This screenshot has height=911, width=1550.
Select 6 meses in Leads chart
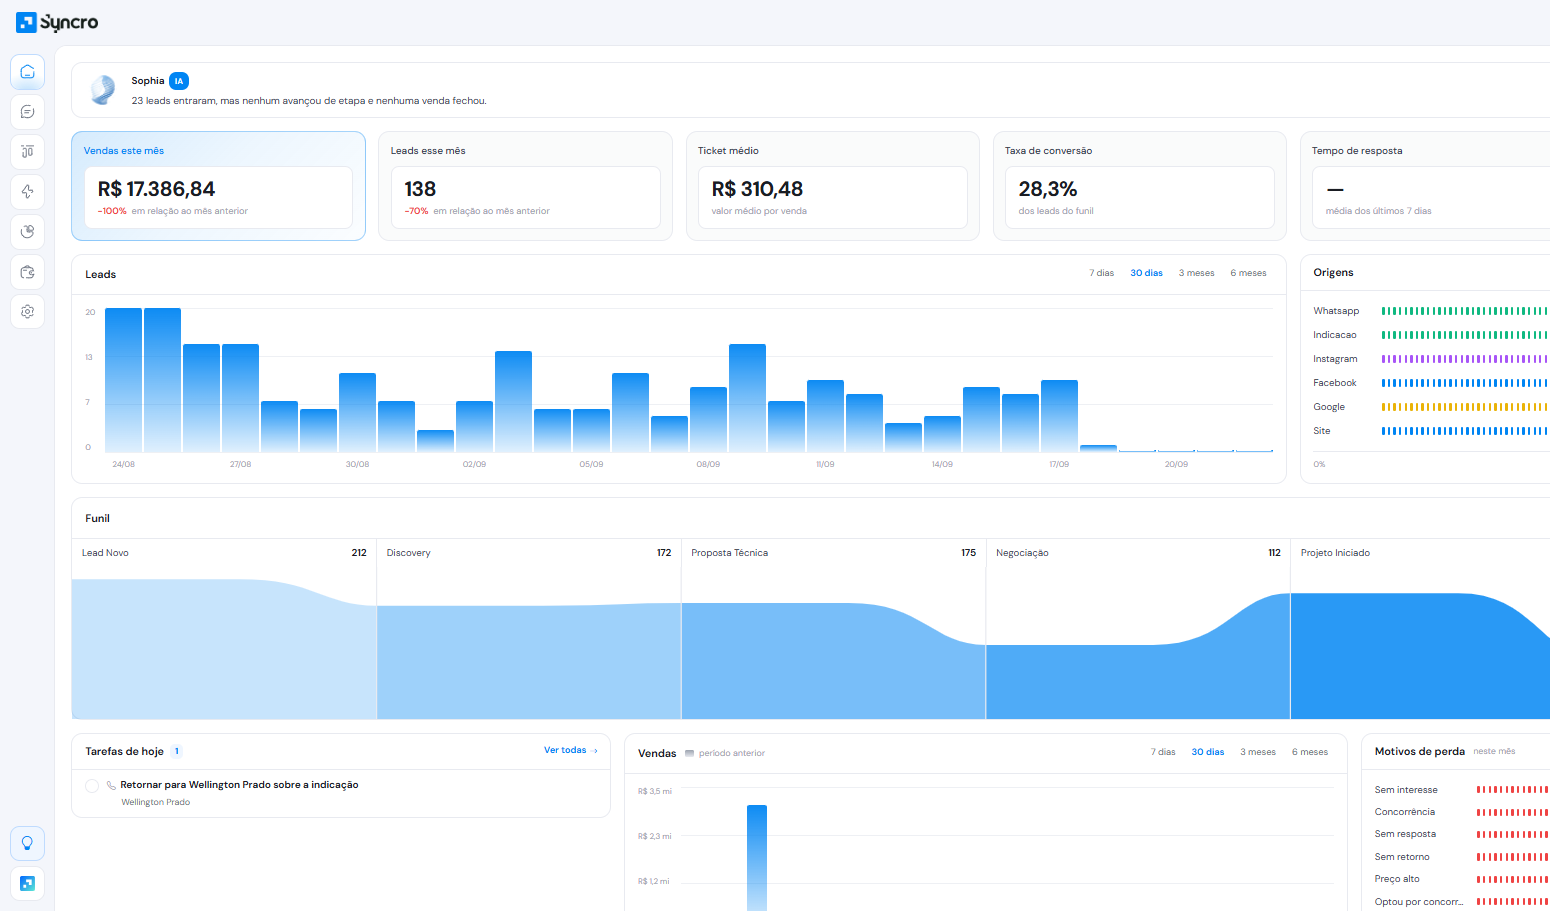tap(1248, 273)
